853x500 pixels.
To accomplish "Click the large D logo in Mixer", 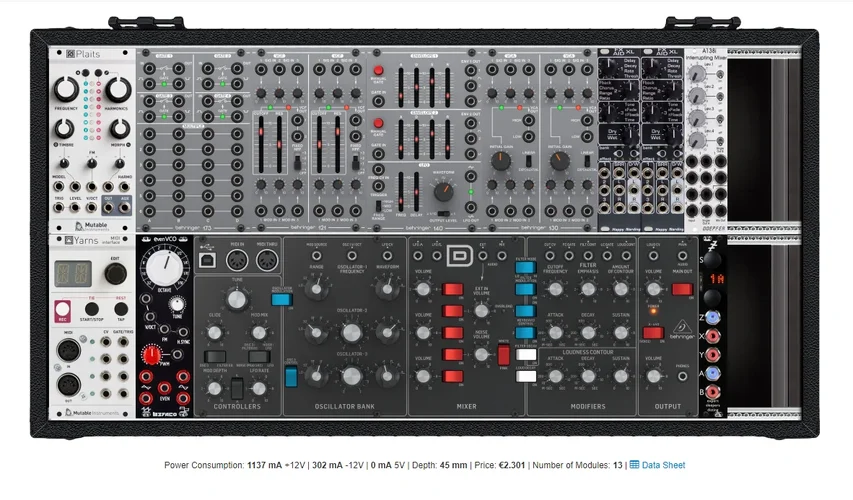I will tap(460, 256).
